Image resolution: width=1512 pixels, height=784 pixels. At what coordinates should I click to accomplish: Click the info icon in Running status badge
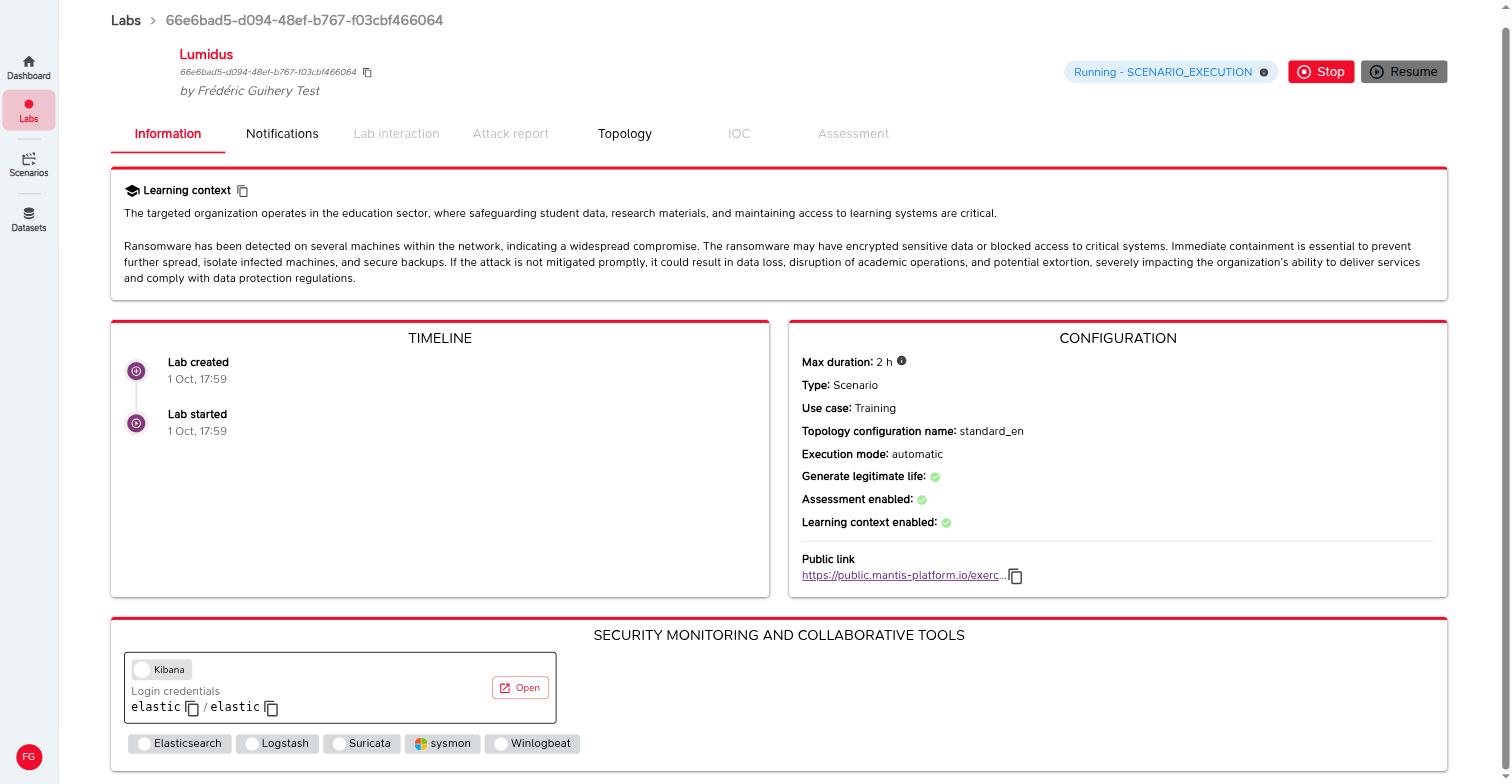pyautogui.click(x=1263, y=72)
